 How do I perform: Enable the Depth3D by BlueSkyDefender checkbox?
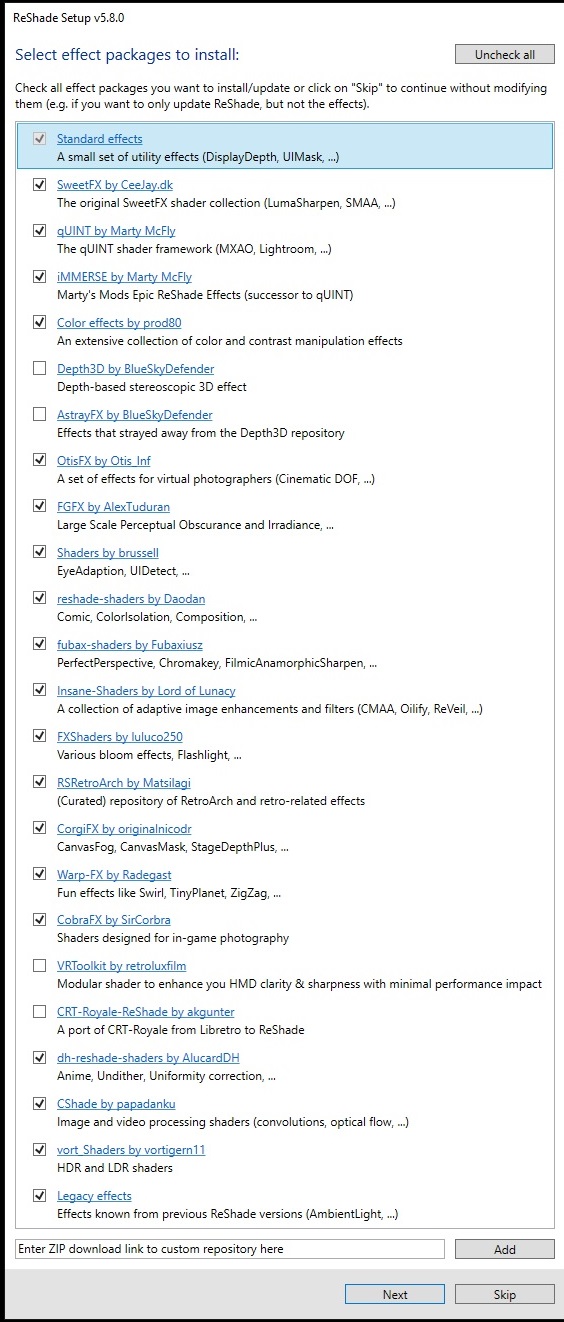pyautogui.click(x=39, y=368)
